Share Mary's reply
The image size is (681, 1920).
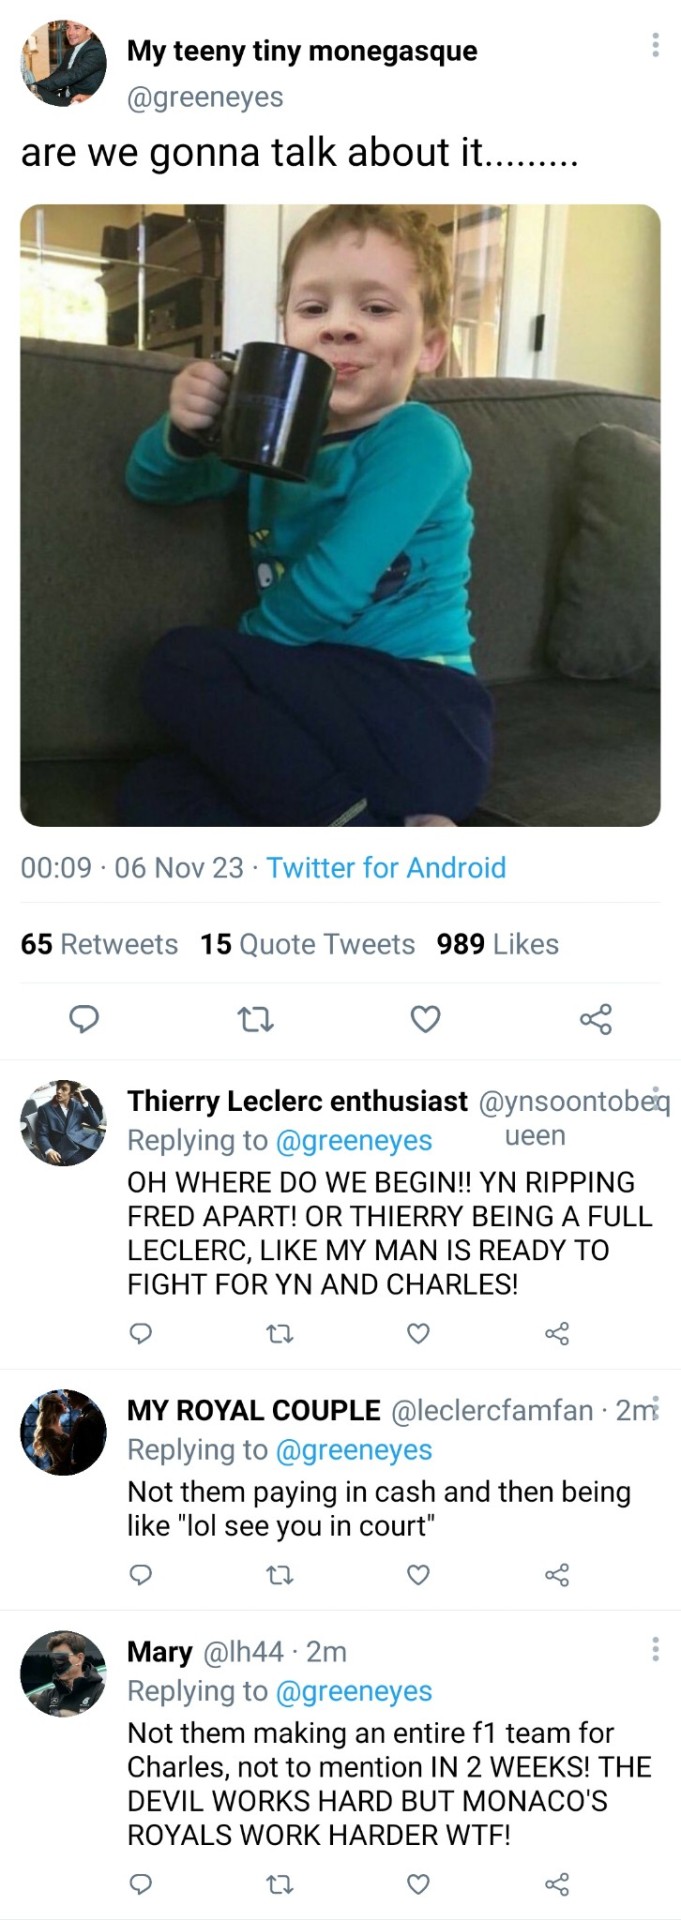coord(557,1885)
